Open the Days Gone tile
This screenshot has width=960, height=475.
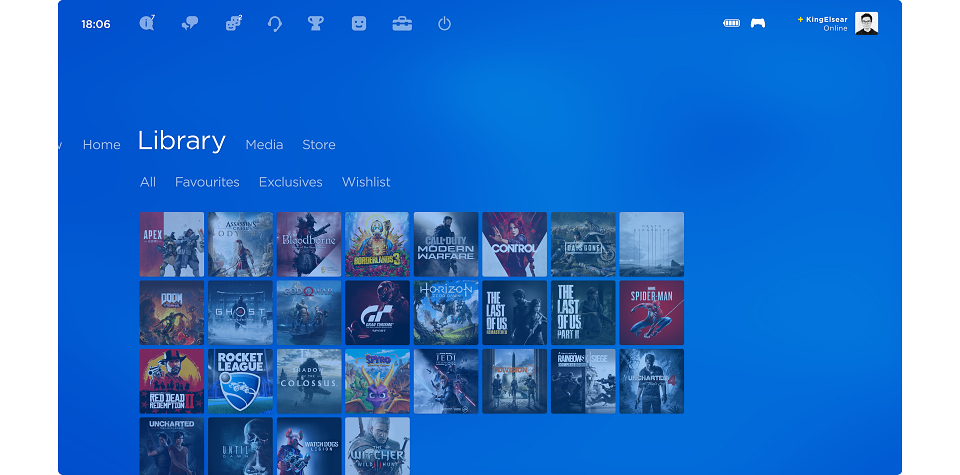coord(583,244)
